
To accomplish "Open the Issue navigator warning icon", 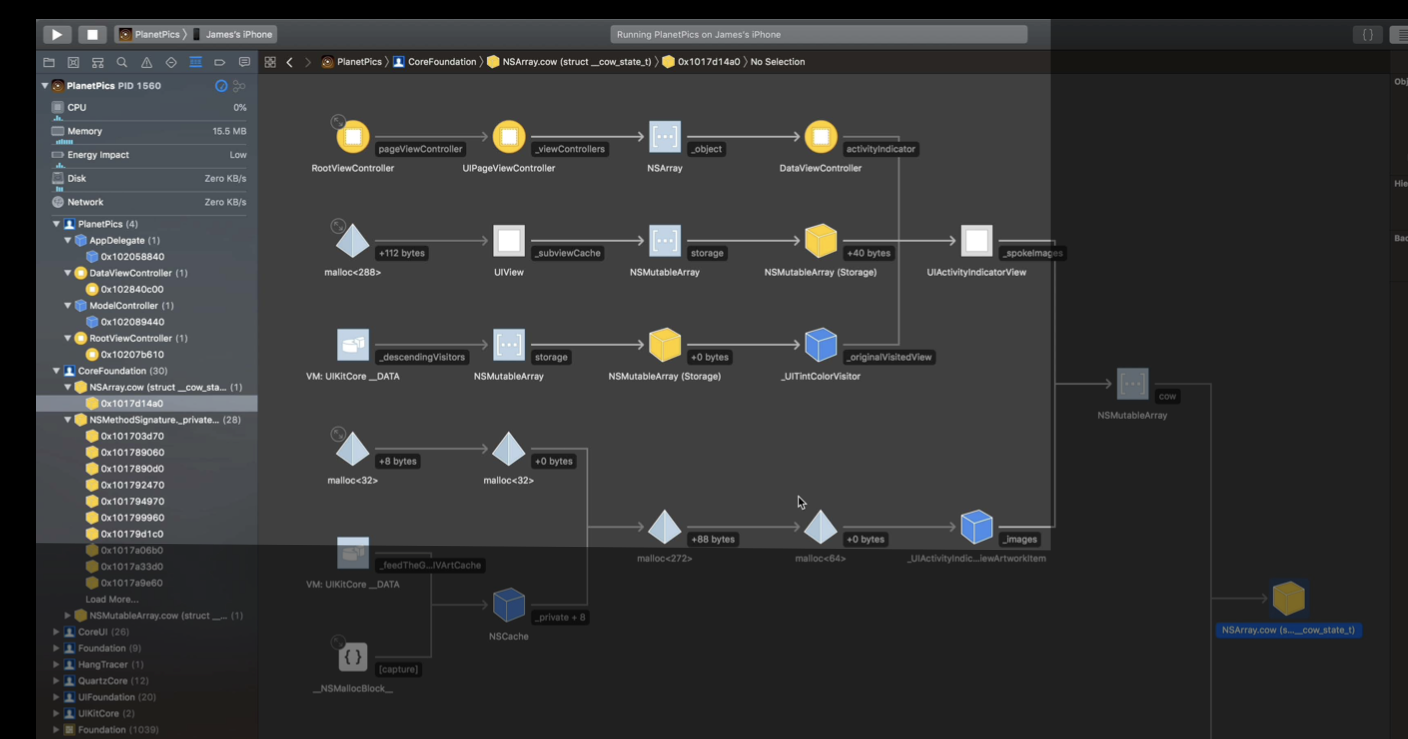I will [x=147, y=62].
